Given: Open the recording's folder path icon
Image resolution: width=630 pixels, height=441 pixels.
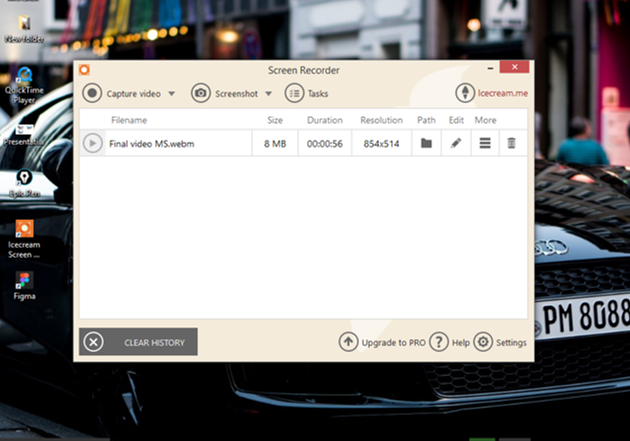Looking at the screenshot, I should 426,143.
